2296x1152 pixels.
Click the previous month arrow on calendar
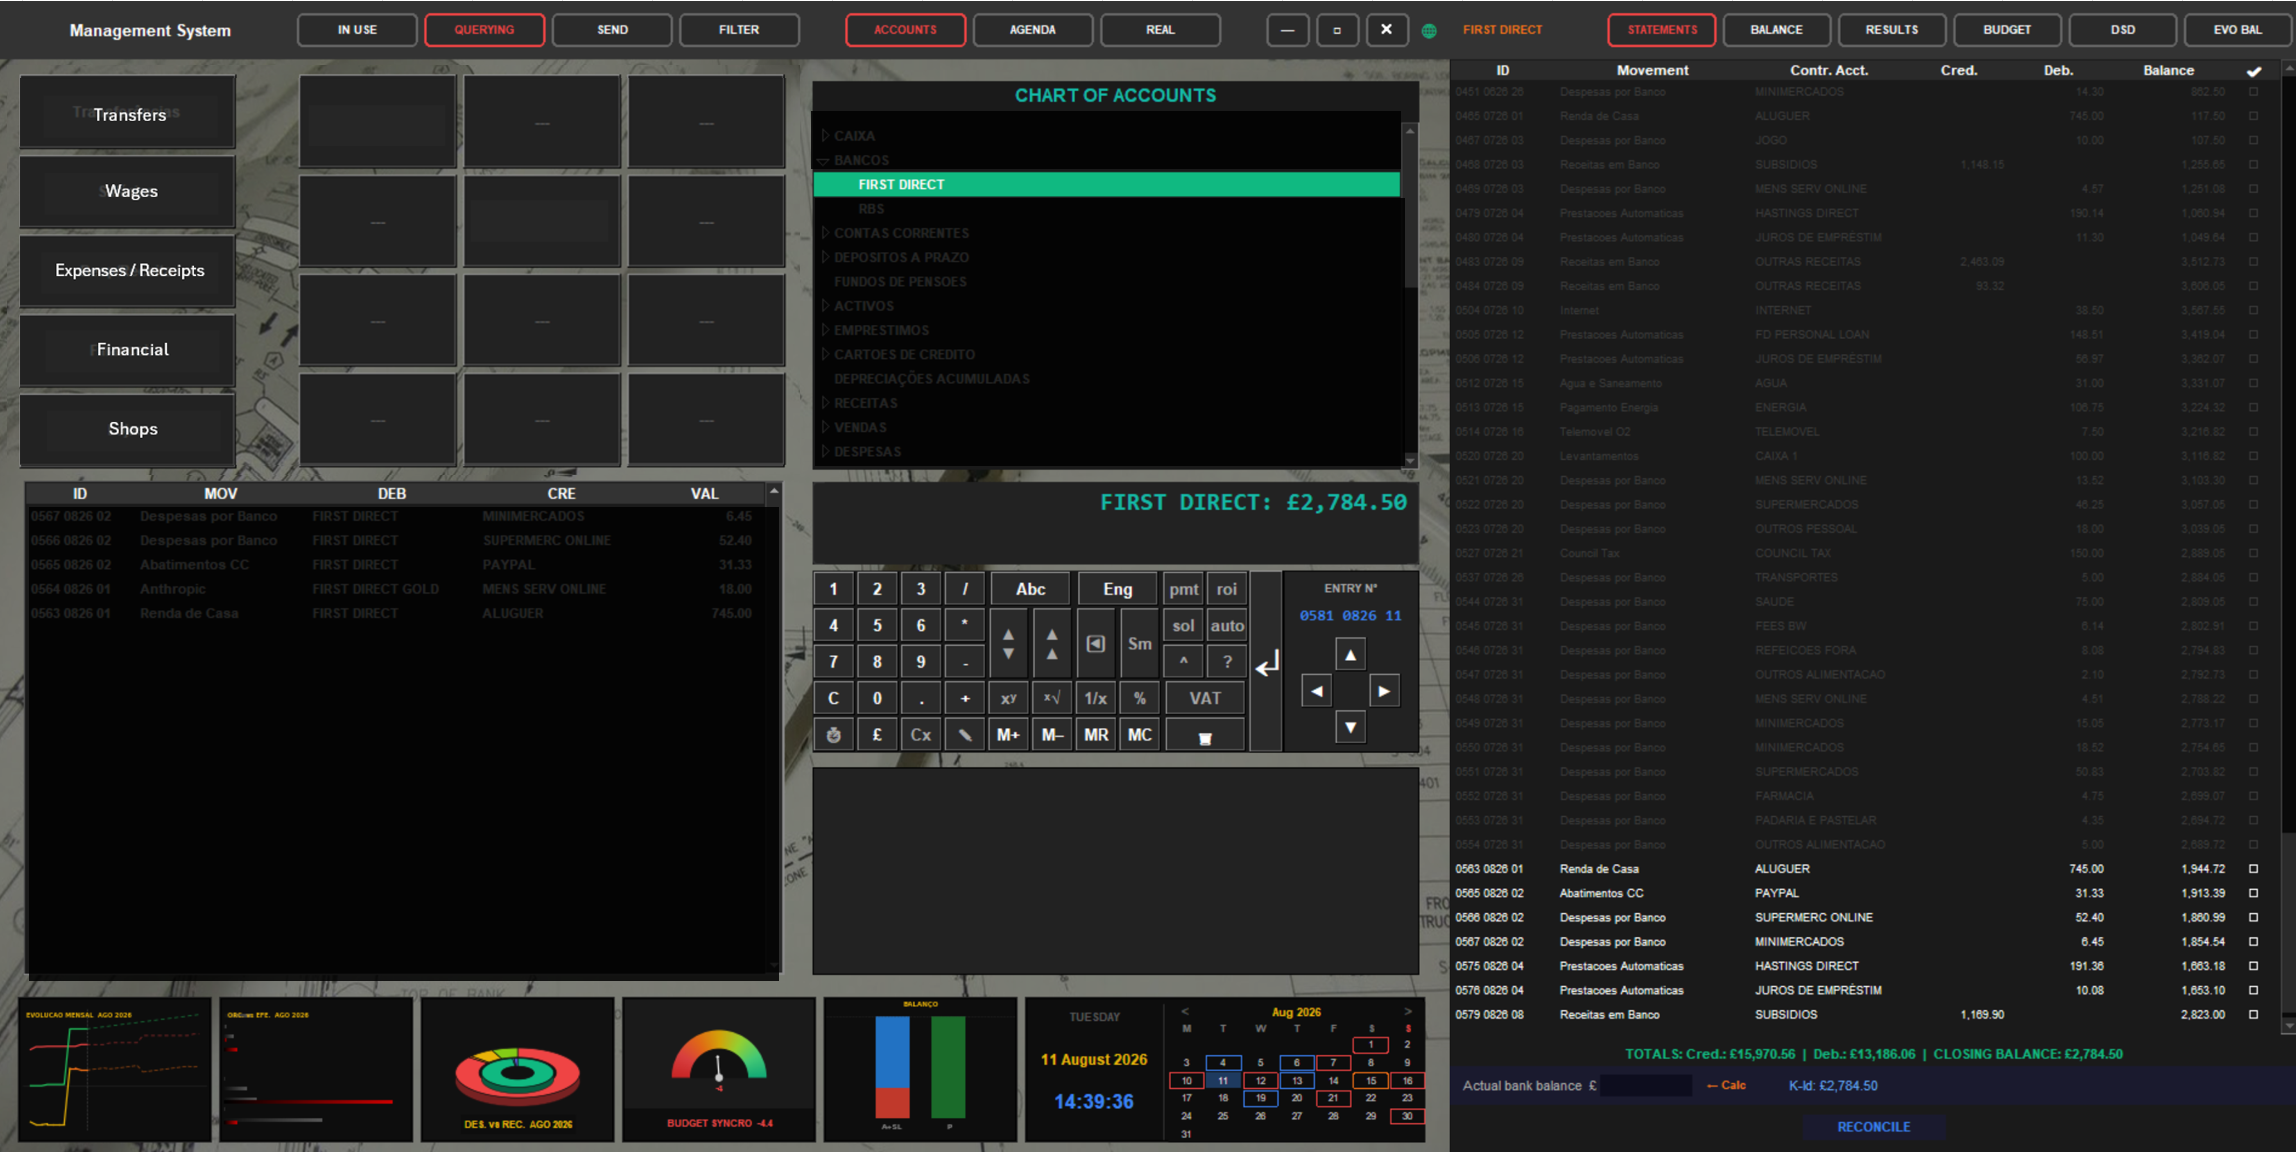click(x=1185, y=1012)
